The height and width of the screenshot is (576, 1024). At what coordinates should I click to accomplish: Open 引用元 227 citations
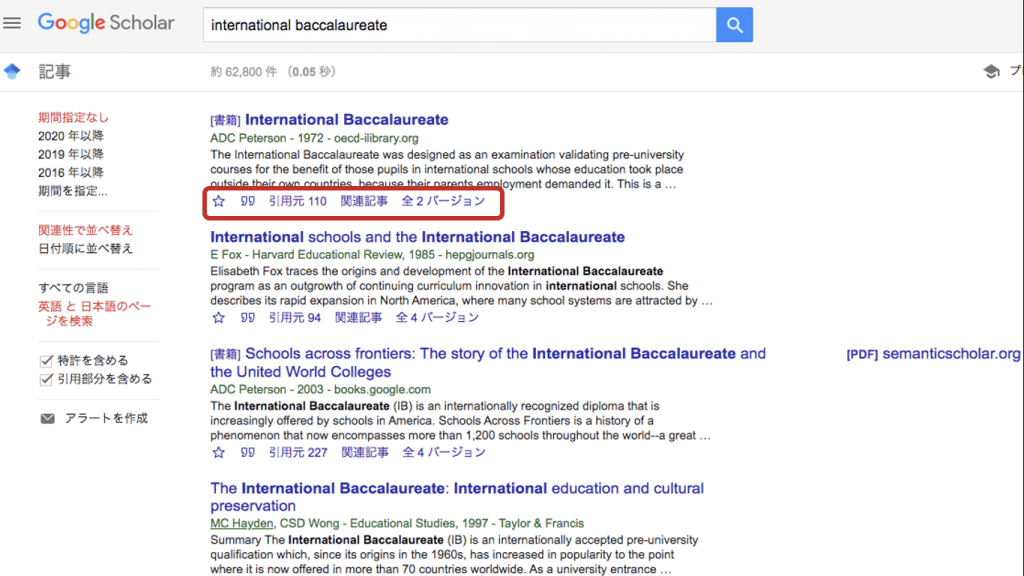[x=298, y=453]
